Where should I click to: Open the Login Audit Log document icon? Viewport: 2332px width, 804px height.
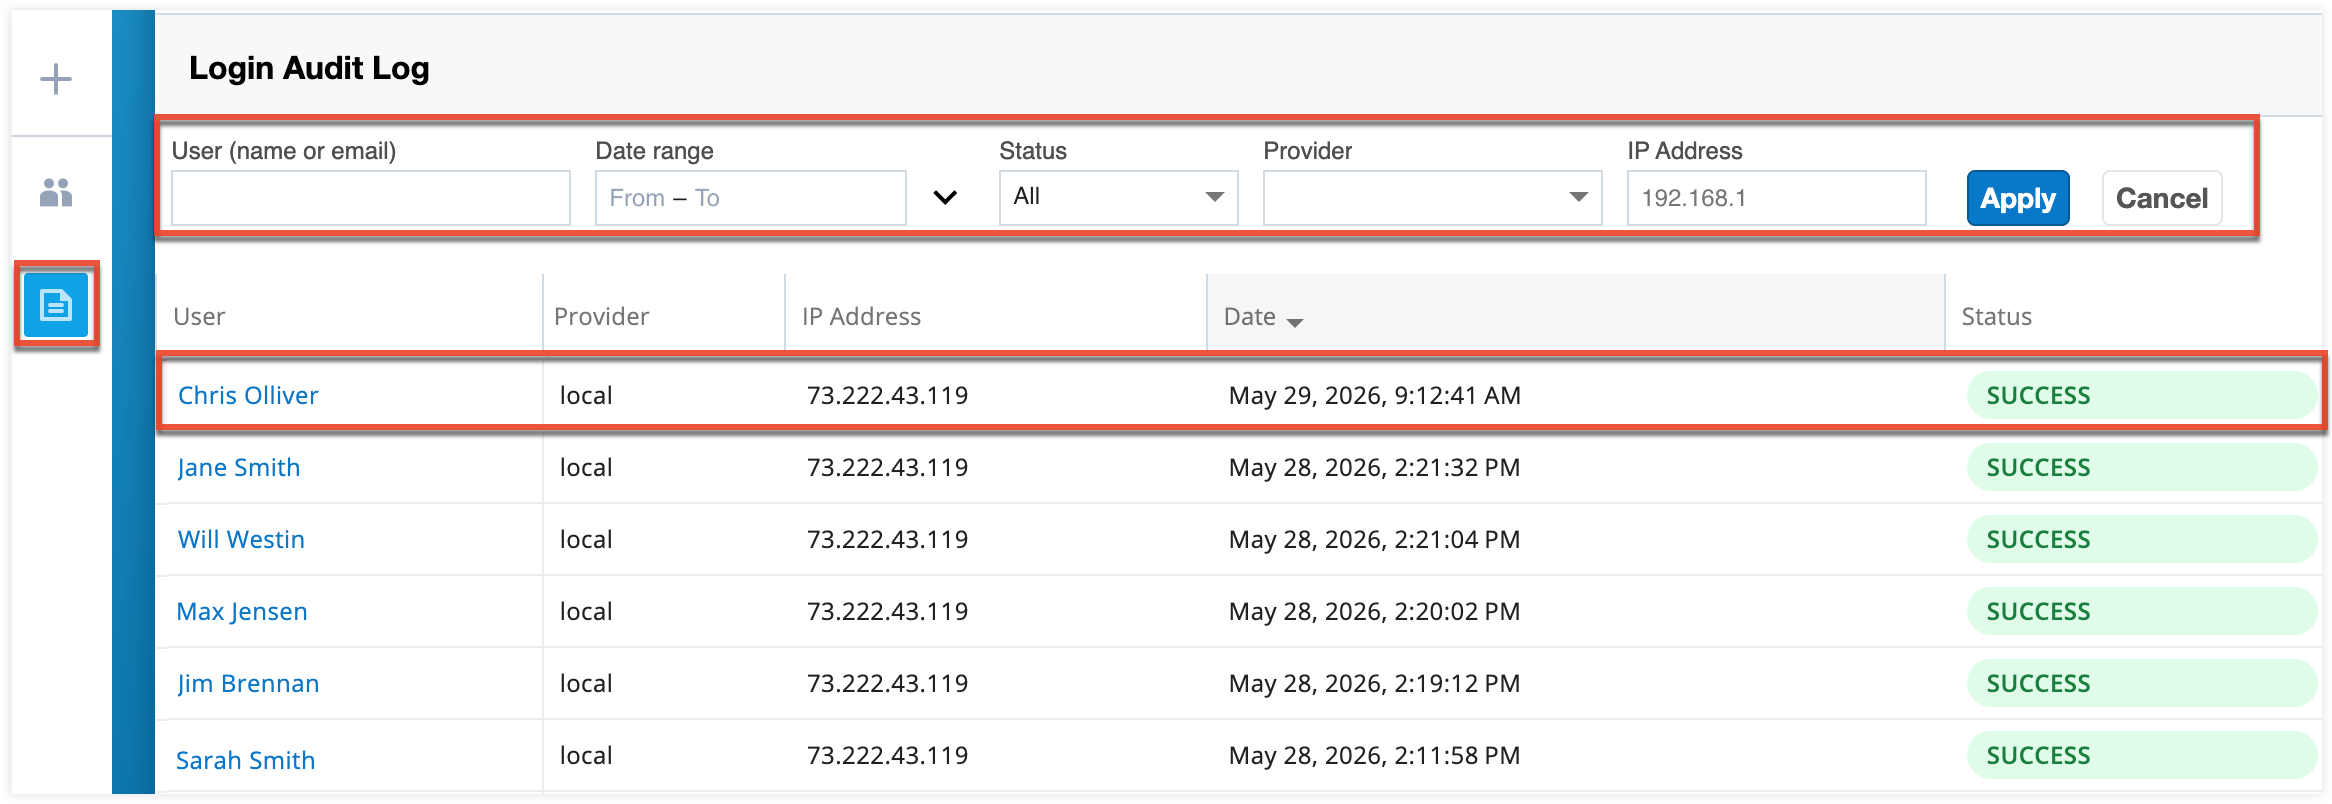(x=56, y=305)
